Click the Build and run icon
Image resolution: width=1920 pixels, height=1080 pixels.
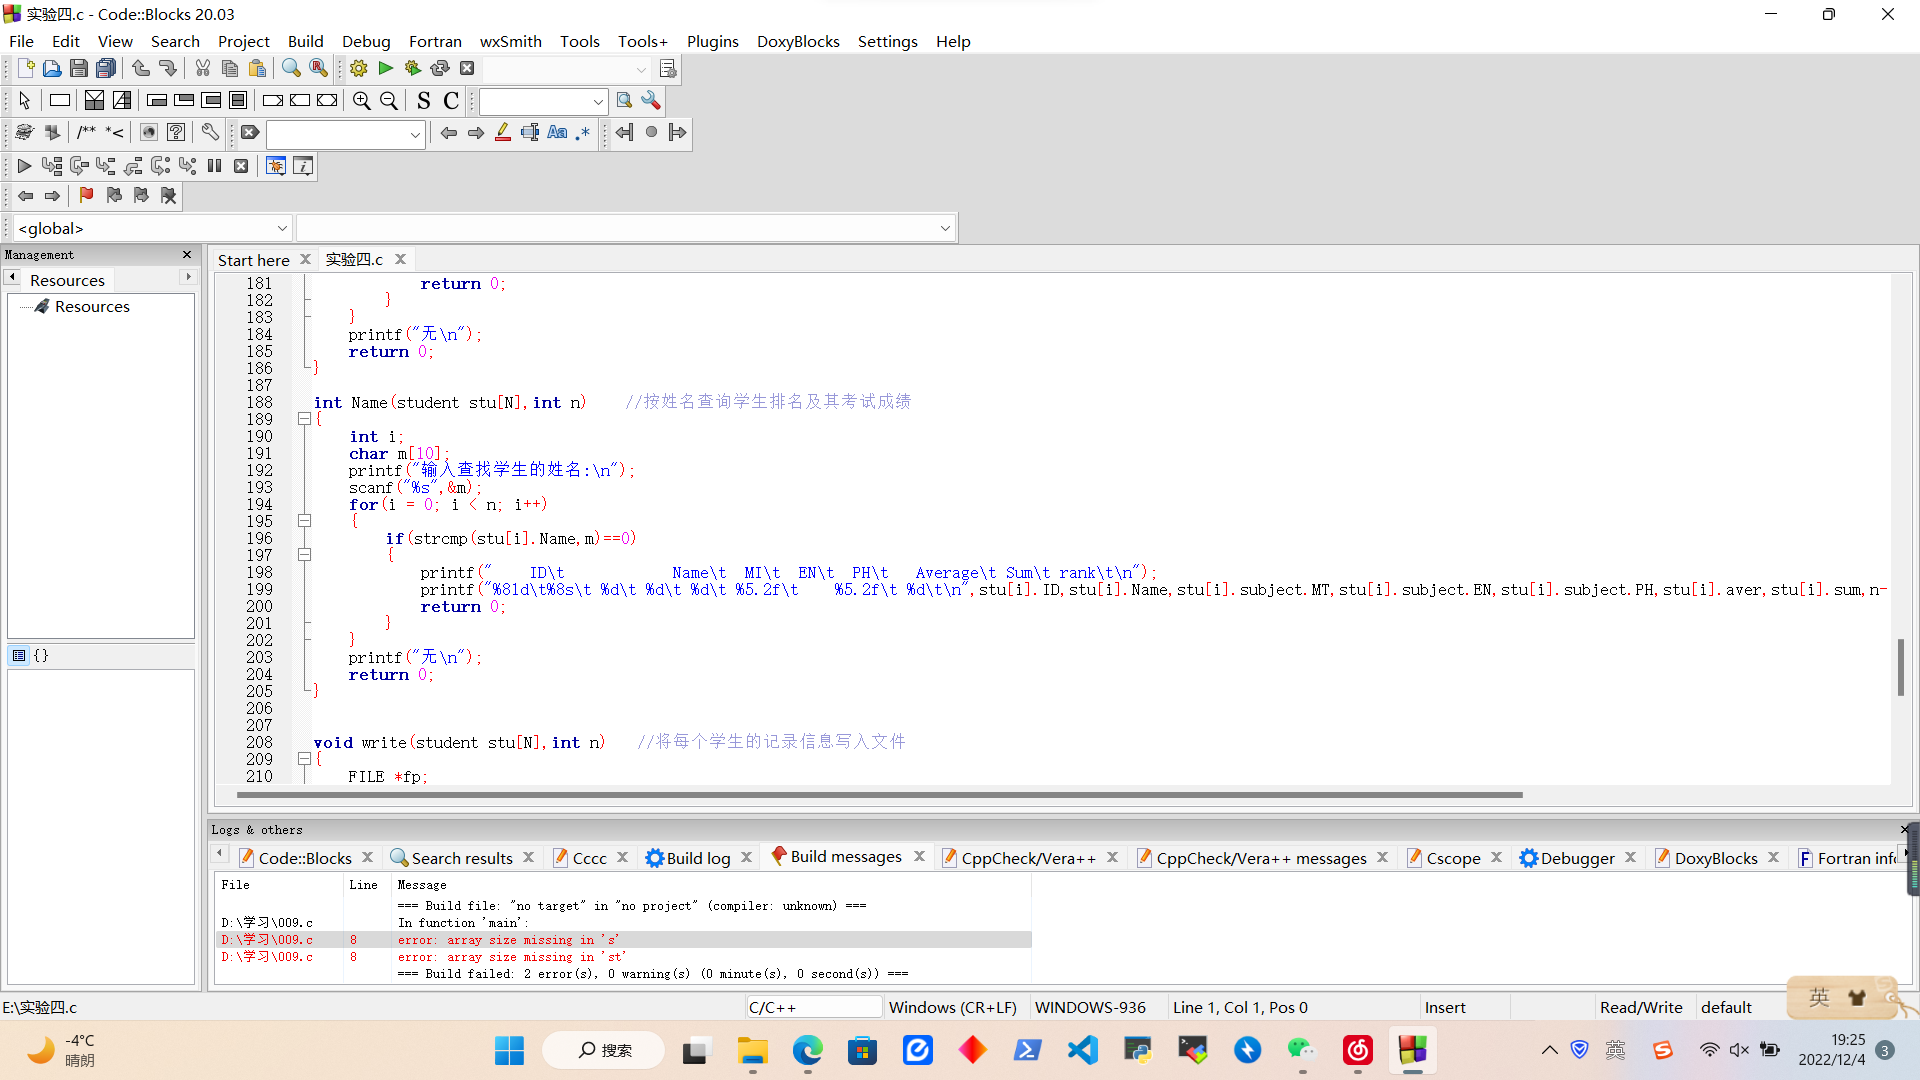(413, 69)
